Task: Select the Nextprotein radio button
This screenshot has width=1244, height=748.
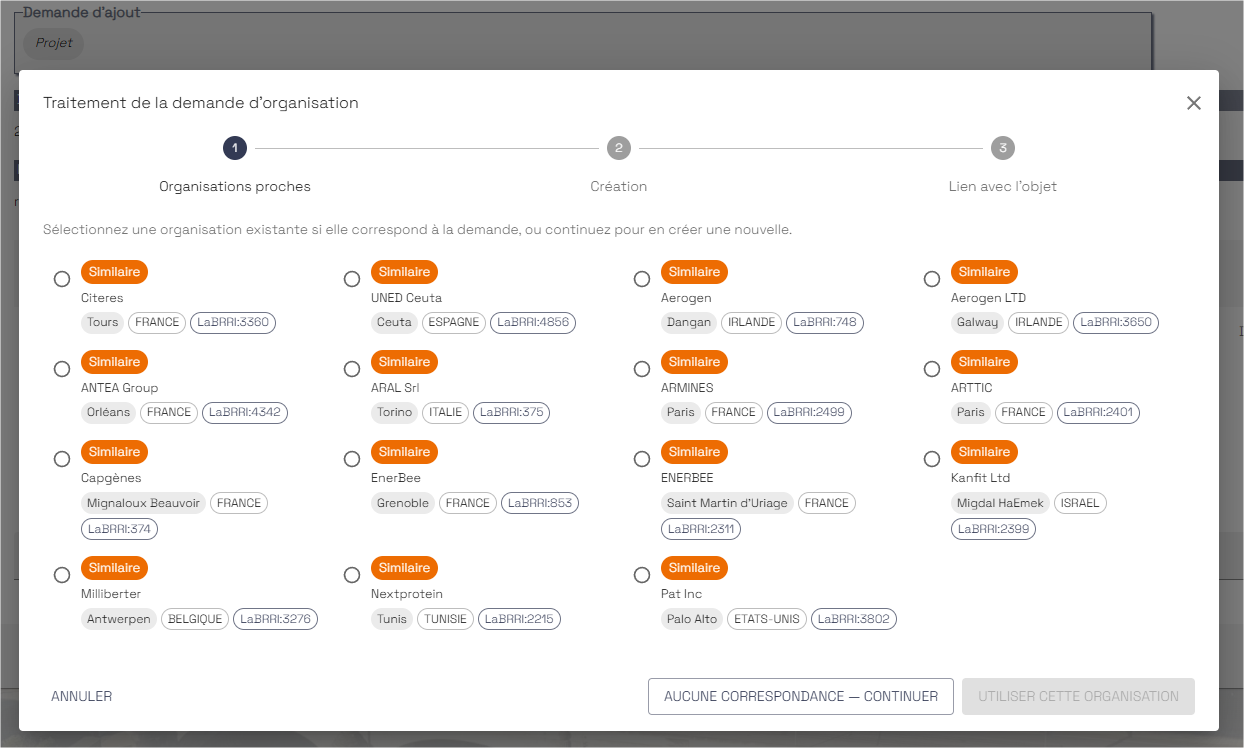Action: tap(352, 575)
